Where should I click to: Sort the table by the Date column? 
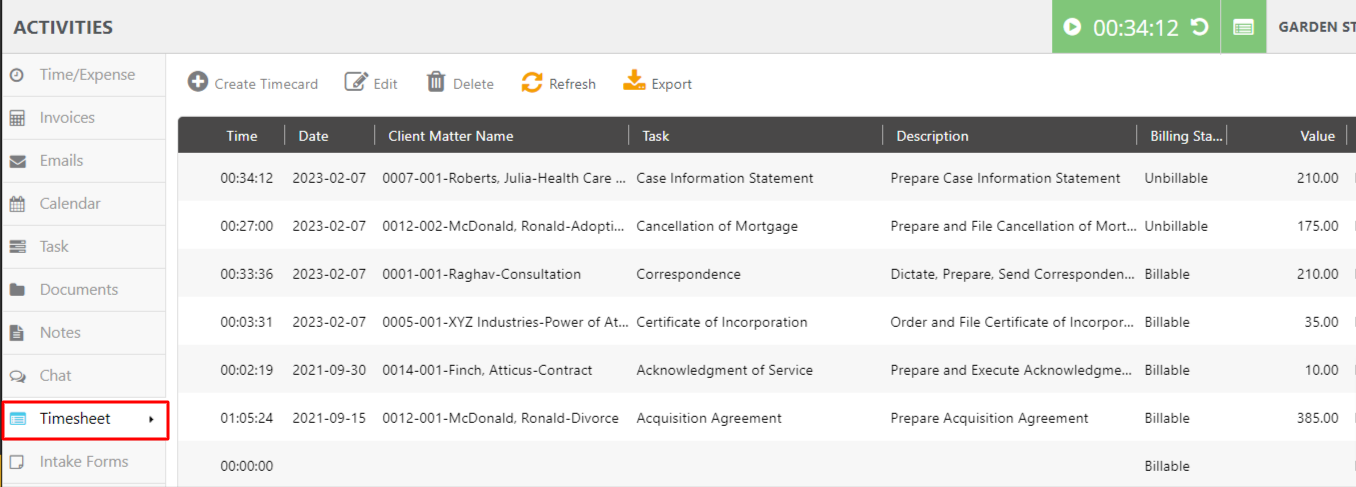pos(313,136)
